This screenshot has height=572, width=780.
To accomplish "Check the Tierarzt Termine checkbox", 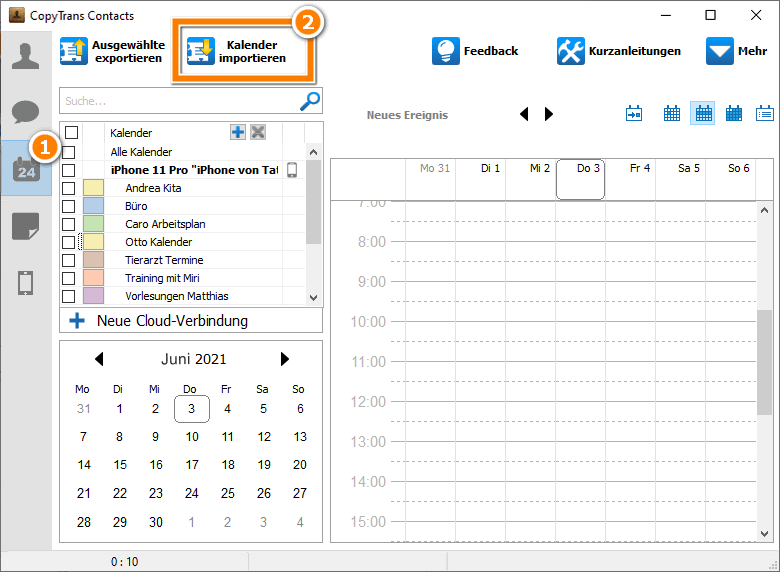I will [x=69, y=260].
